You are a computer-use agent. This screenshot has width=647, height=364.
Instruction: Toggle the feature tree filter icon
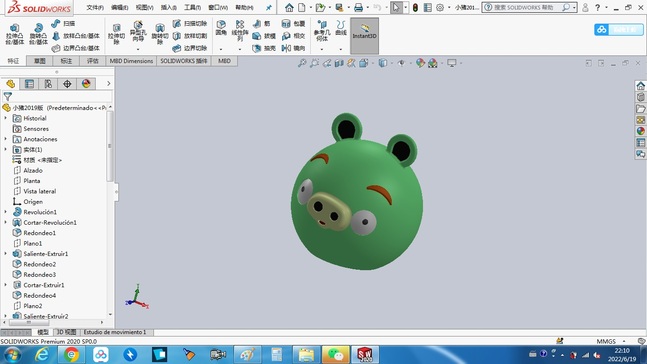[x=7, y=97]
